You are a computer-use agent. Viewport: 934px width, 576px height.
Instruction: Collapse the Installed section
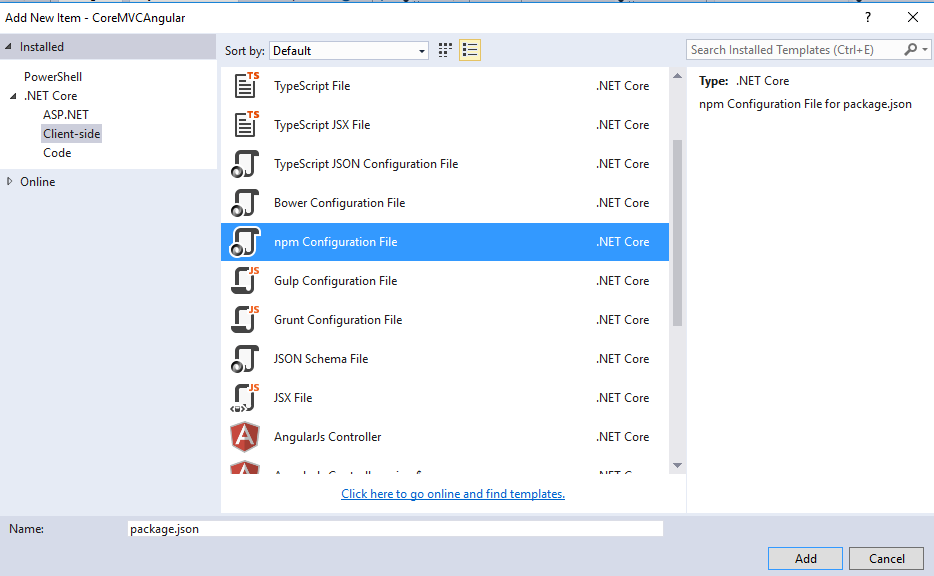click(x=8, y=46)
